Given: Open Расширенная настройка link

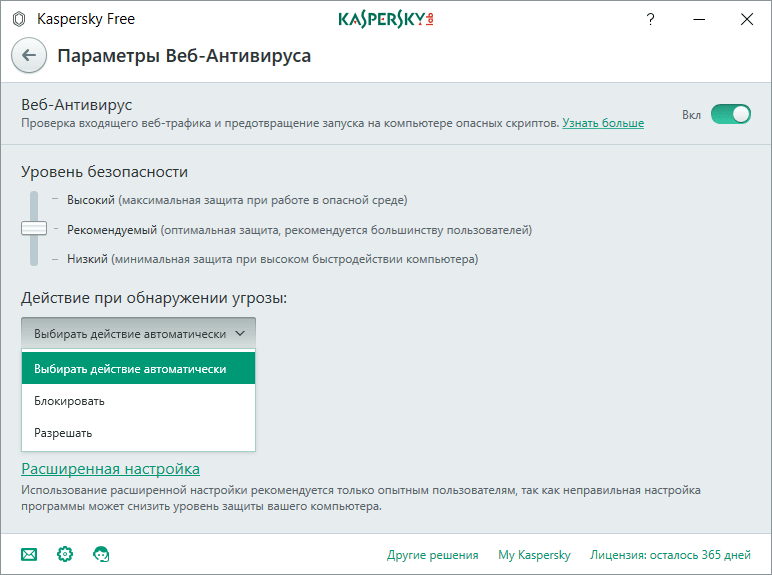Looking at the screenshot, I should 110,469.
